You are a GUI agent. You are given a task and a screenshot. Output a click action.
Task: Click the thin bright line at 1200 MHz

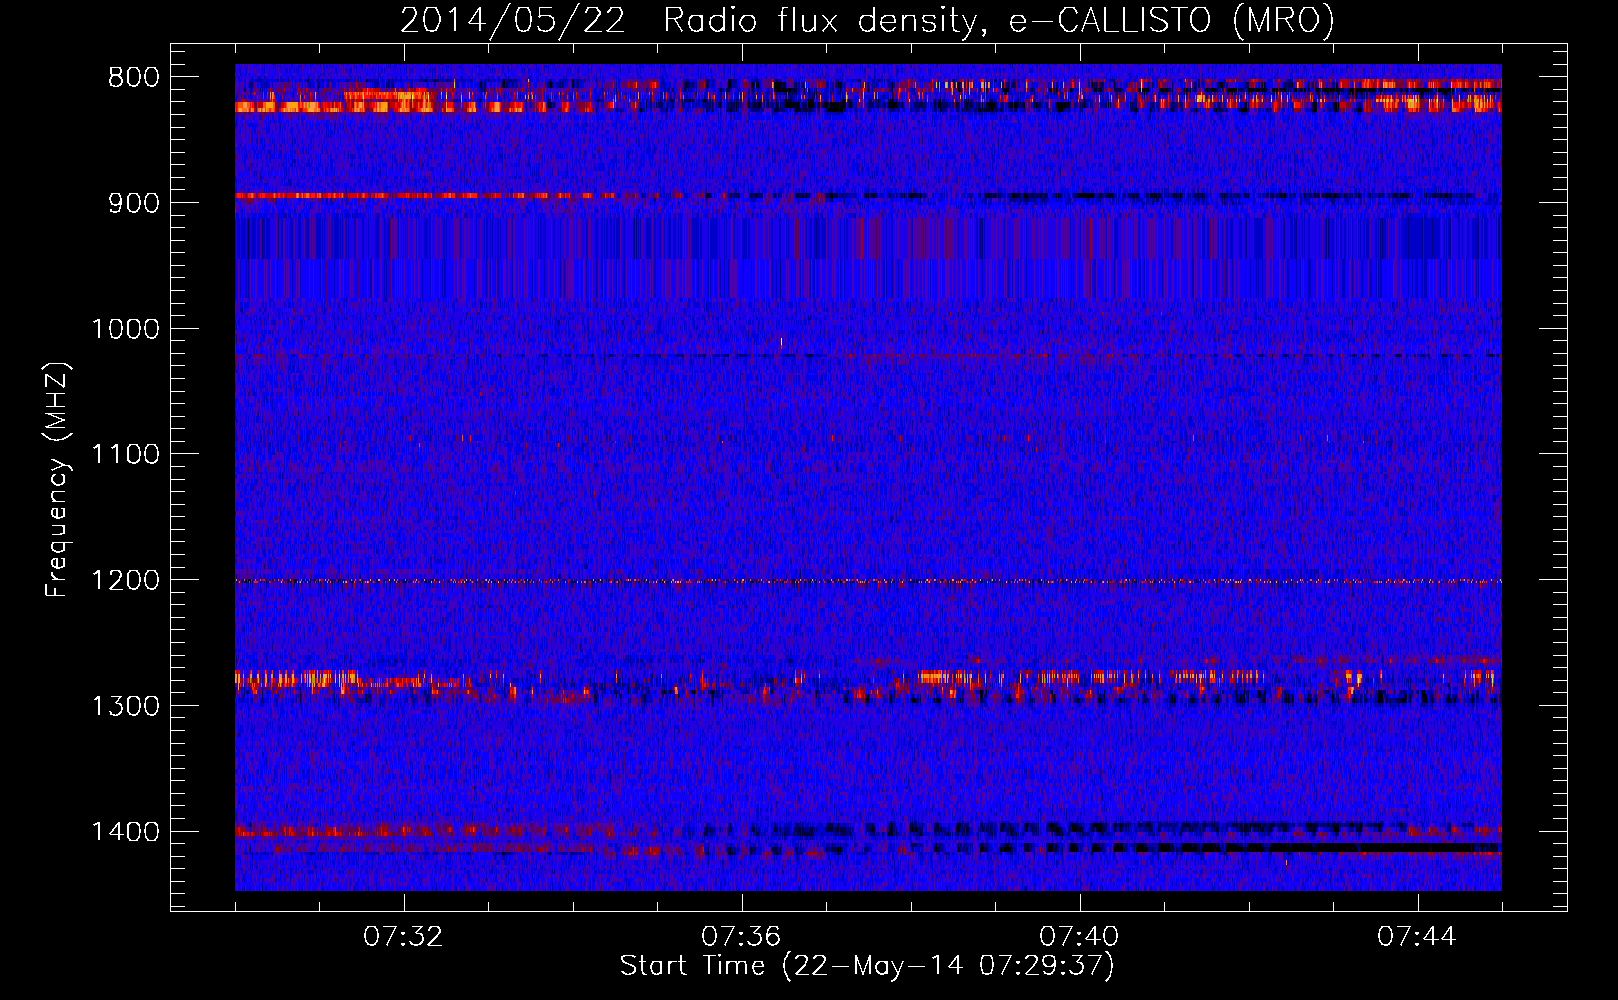point(868,581)
